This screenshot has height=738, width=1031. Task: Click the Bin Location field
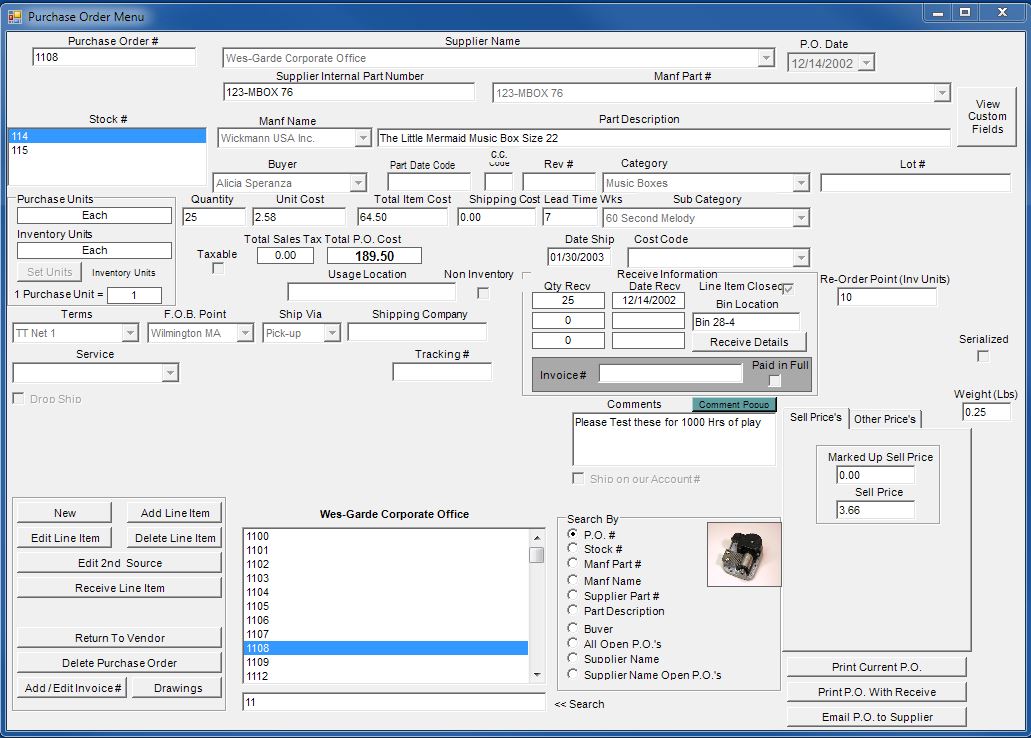click(746, 322)
